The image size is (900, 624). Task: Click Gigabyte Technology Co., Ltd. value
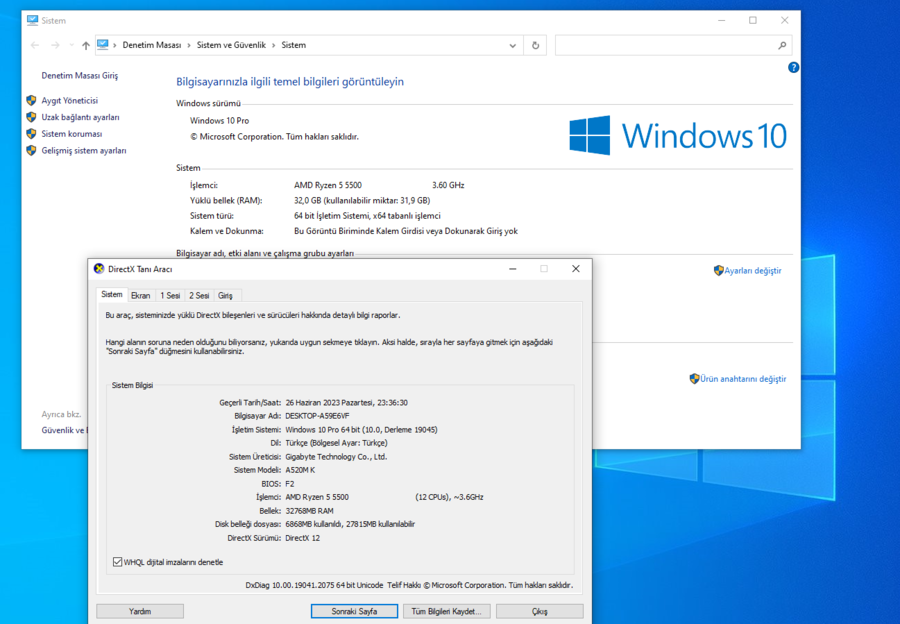coord(336,457)
